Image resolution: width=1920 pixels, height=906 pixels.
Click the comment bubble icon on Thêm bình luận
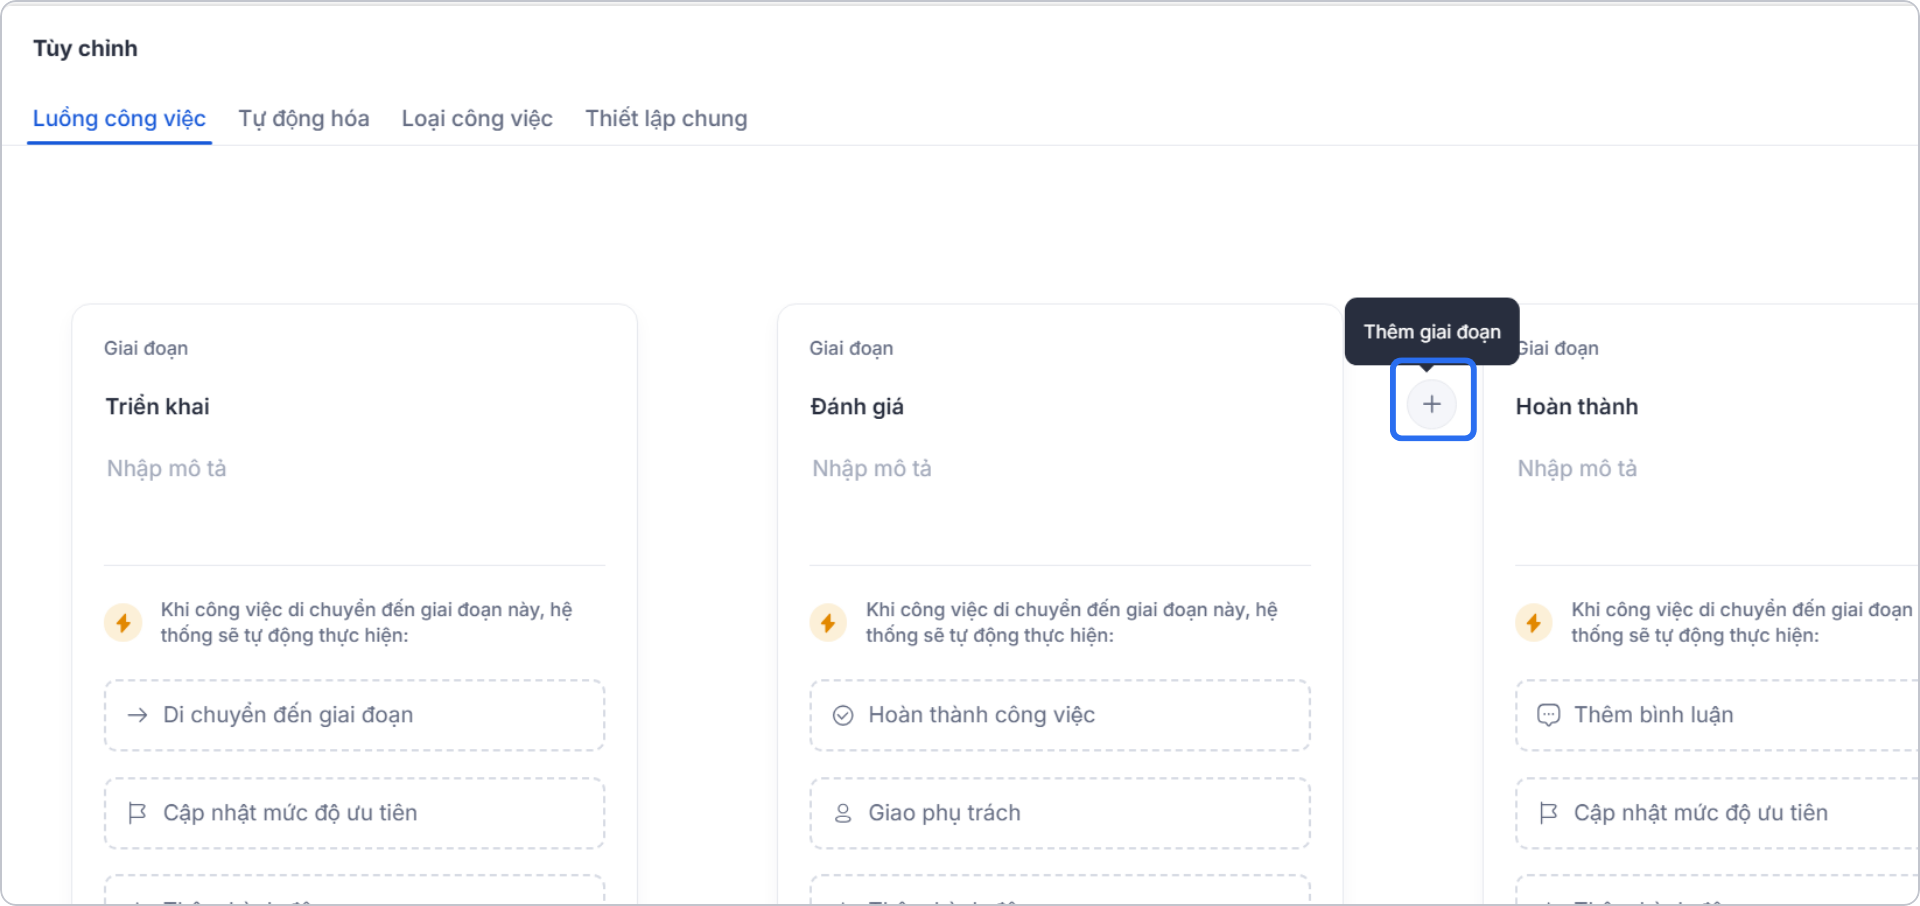tap(1550, 715)
